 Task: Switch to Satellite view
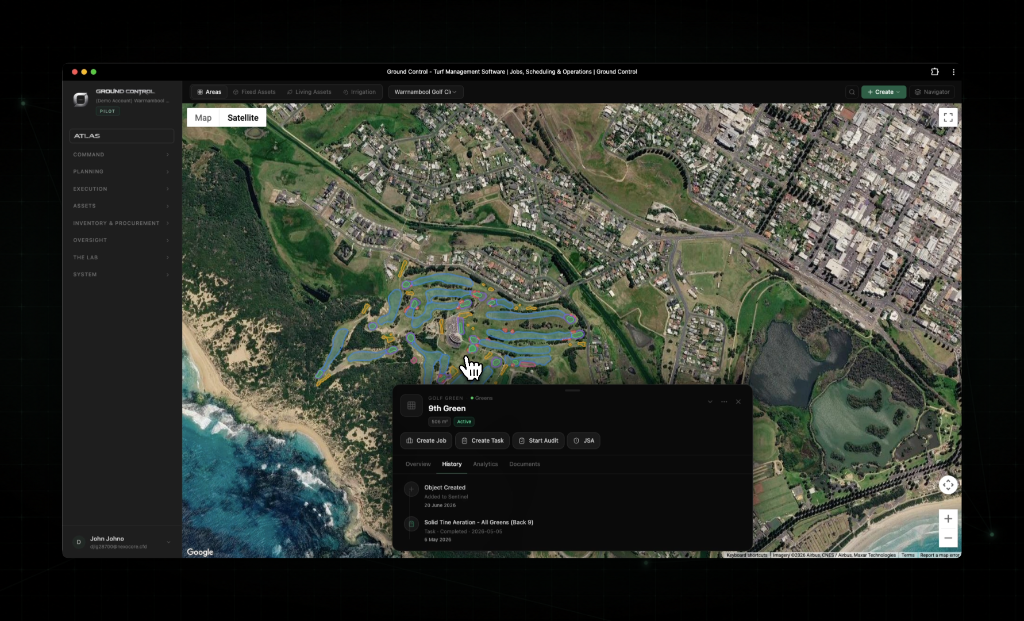243,118
